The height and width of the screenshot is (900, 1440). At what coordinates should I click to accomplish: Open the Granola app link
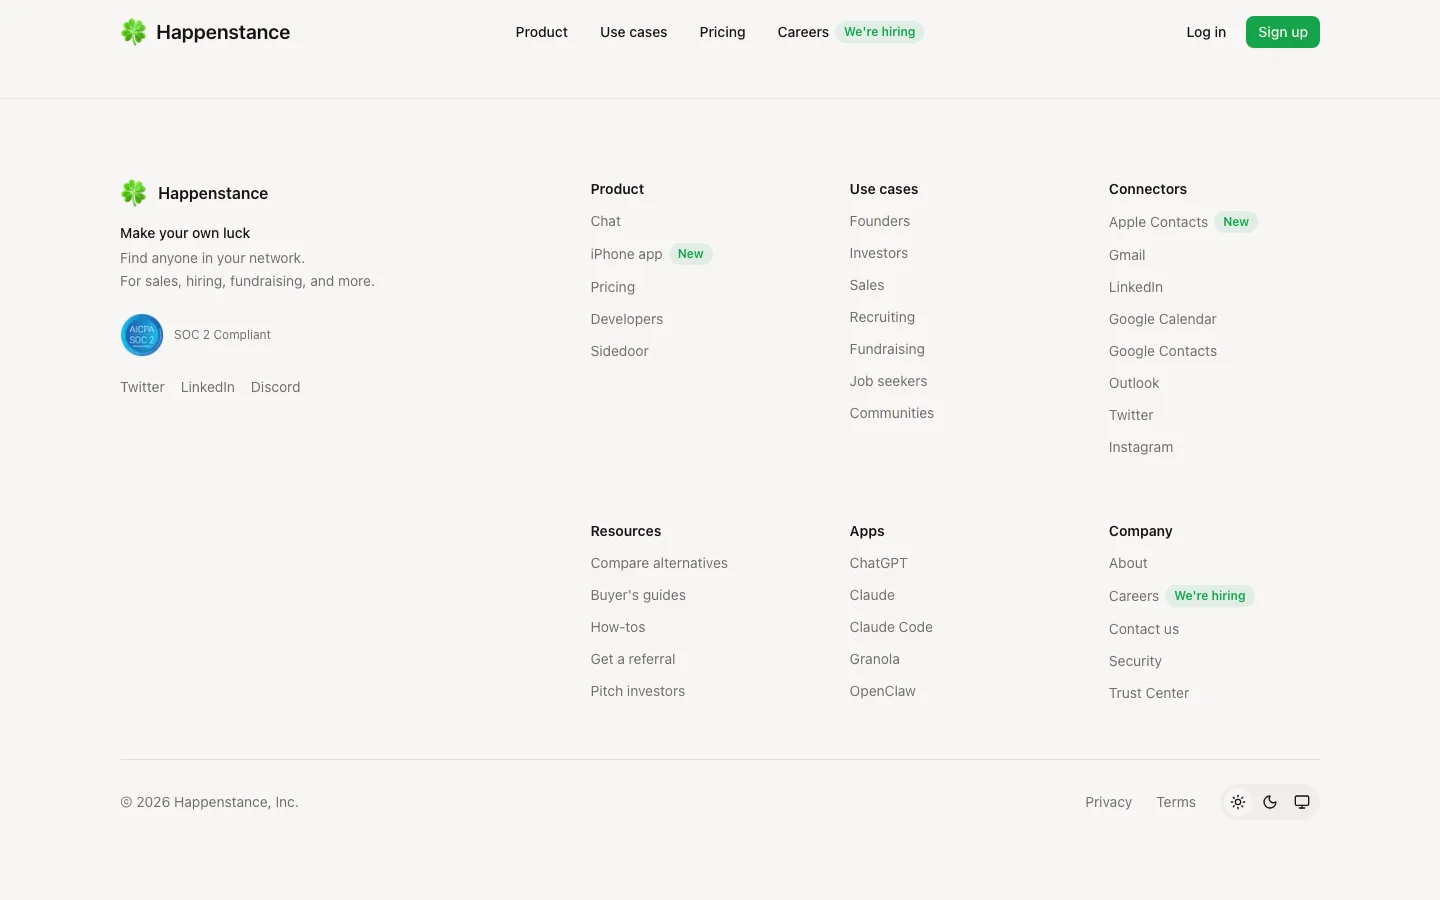[875, 659]
